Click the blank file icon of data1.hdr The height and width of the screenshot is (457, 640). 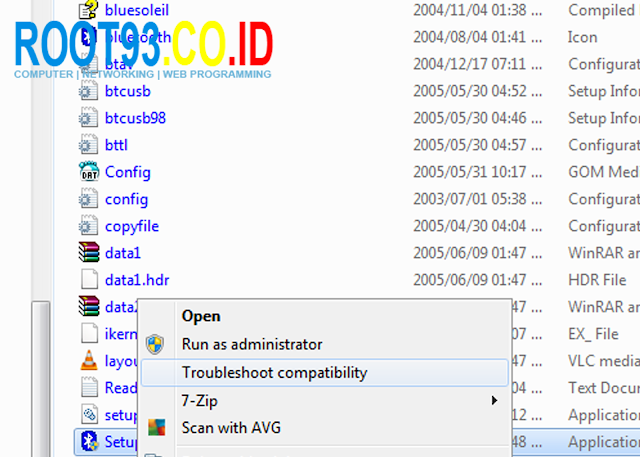89,279
